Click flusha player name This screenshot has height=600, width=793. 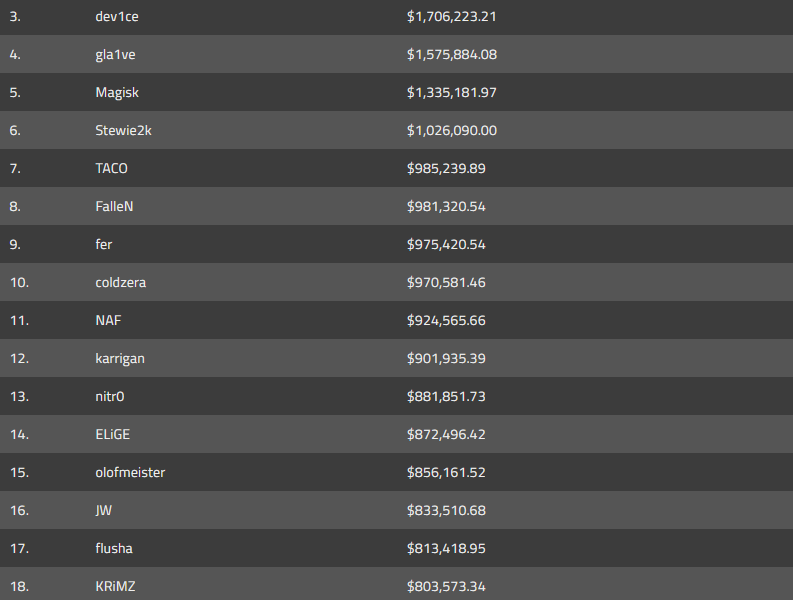pos(114,549)
